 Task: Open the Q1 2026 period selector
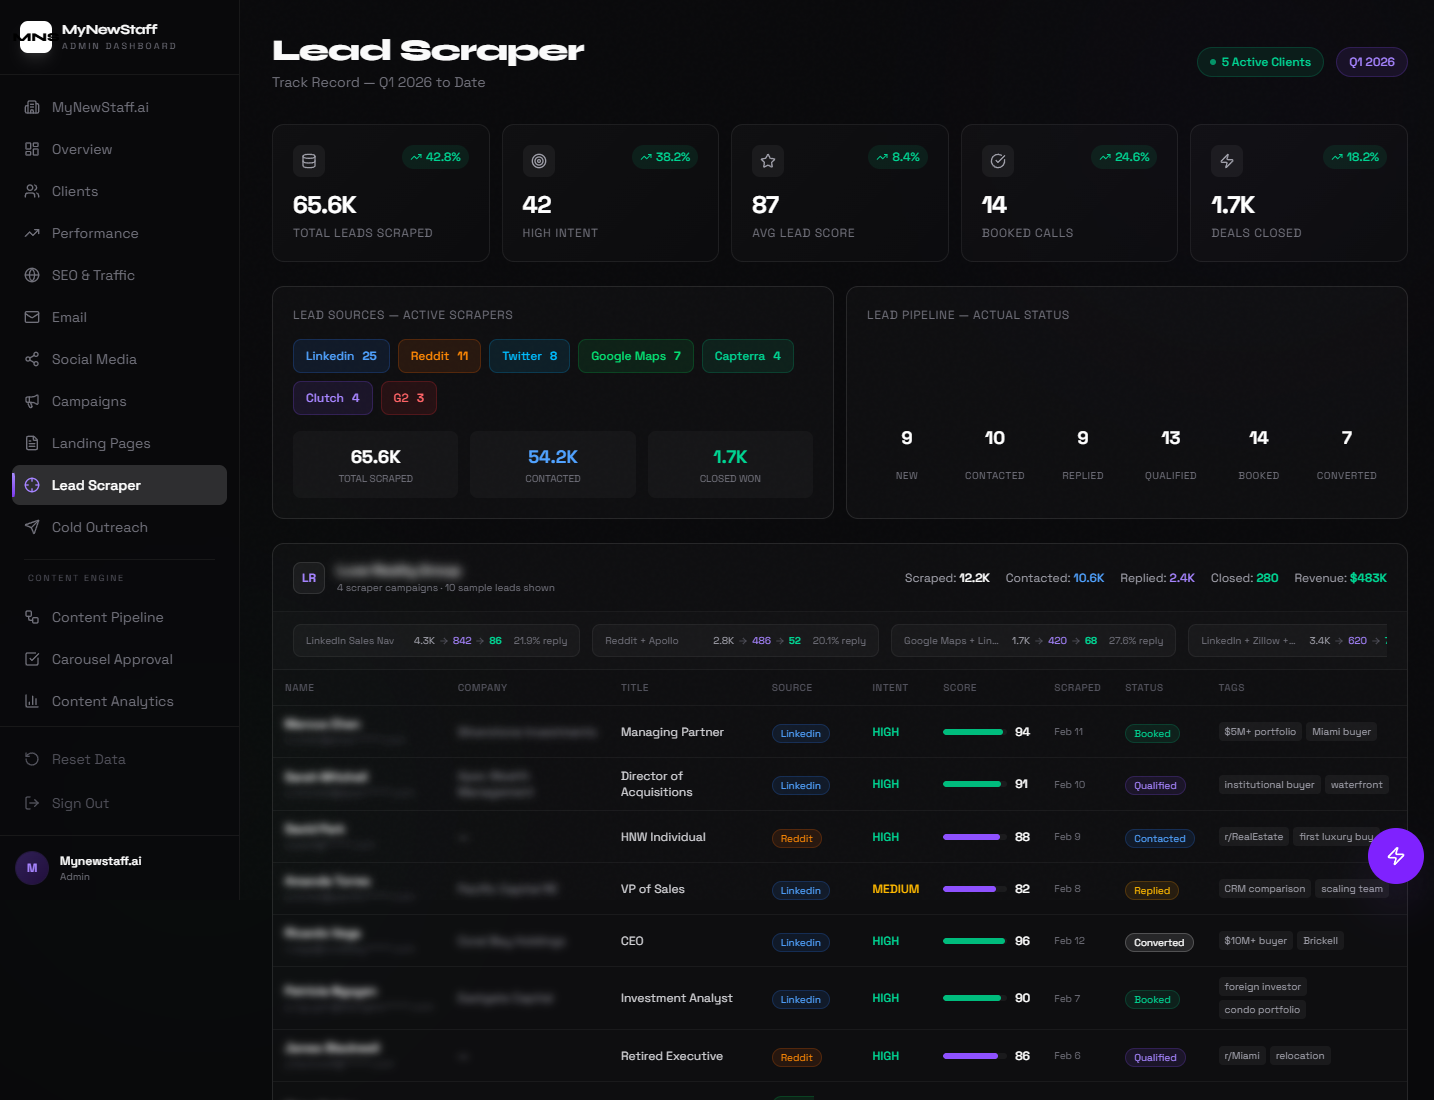[x=1371, y=61]
